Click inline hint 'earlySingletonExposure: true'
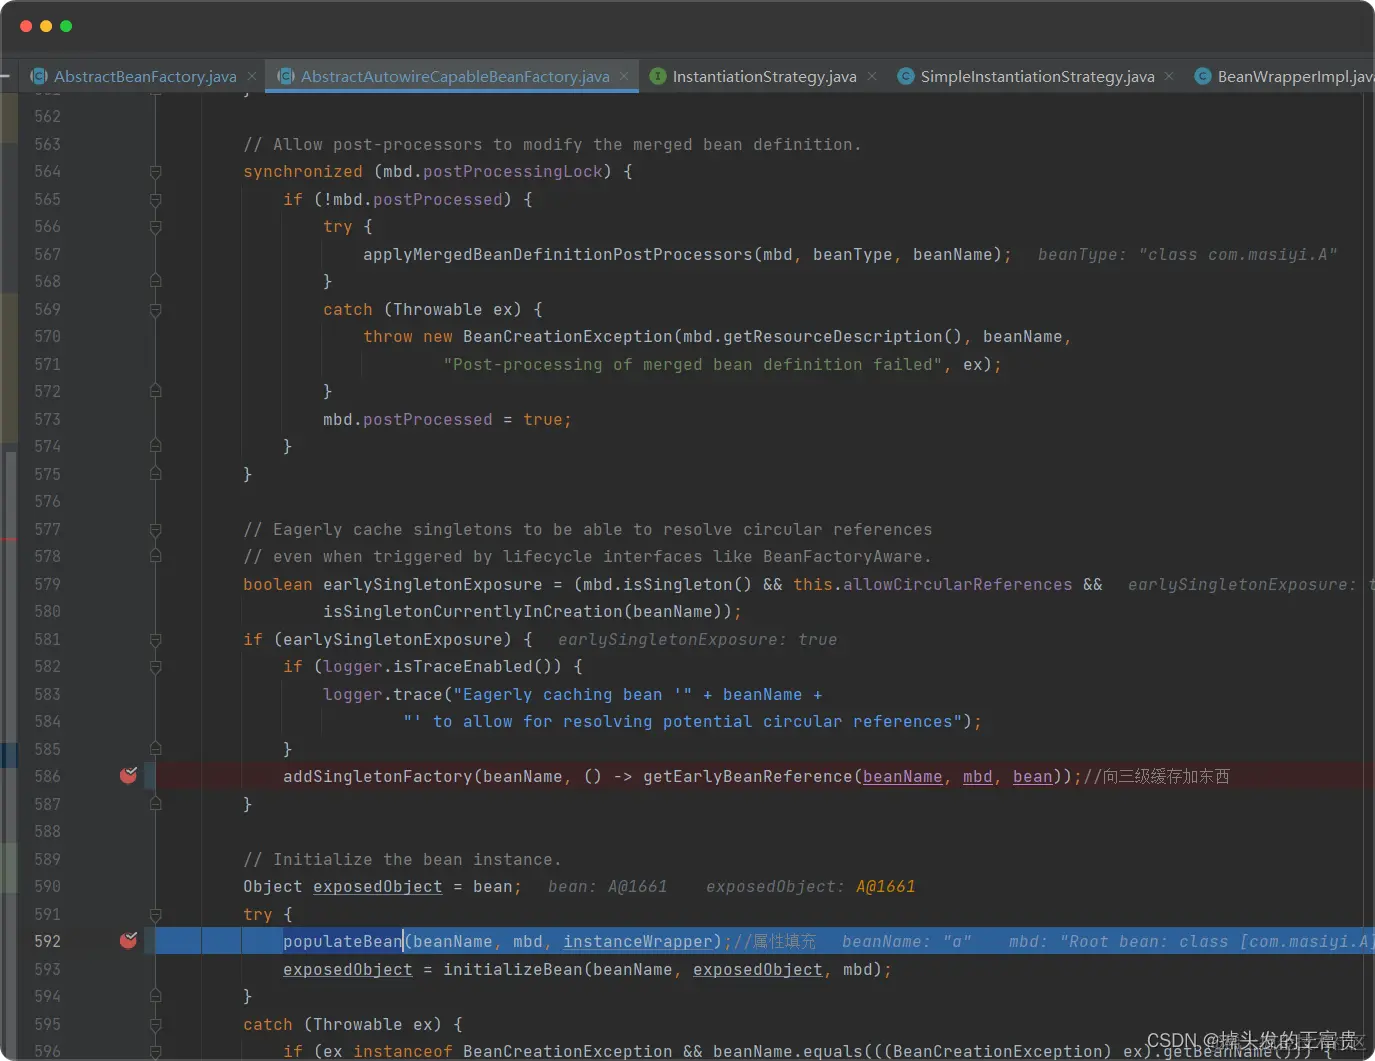The image size is (1375, 1061). 697,640
